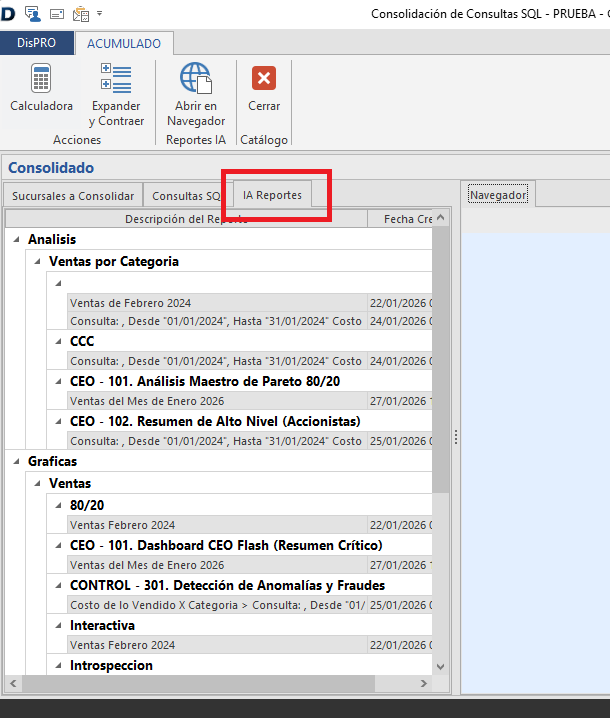This screenshot has width=610, height=718.
Task: Click the vertical scrollbar thumb
Action: point(441,359)
